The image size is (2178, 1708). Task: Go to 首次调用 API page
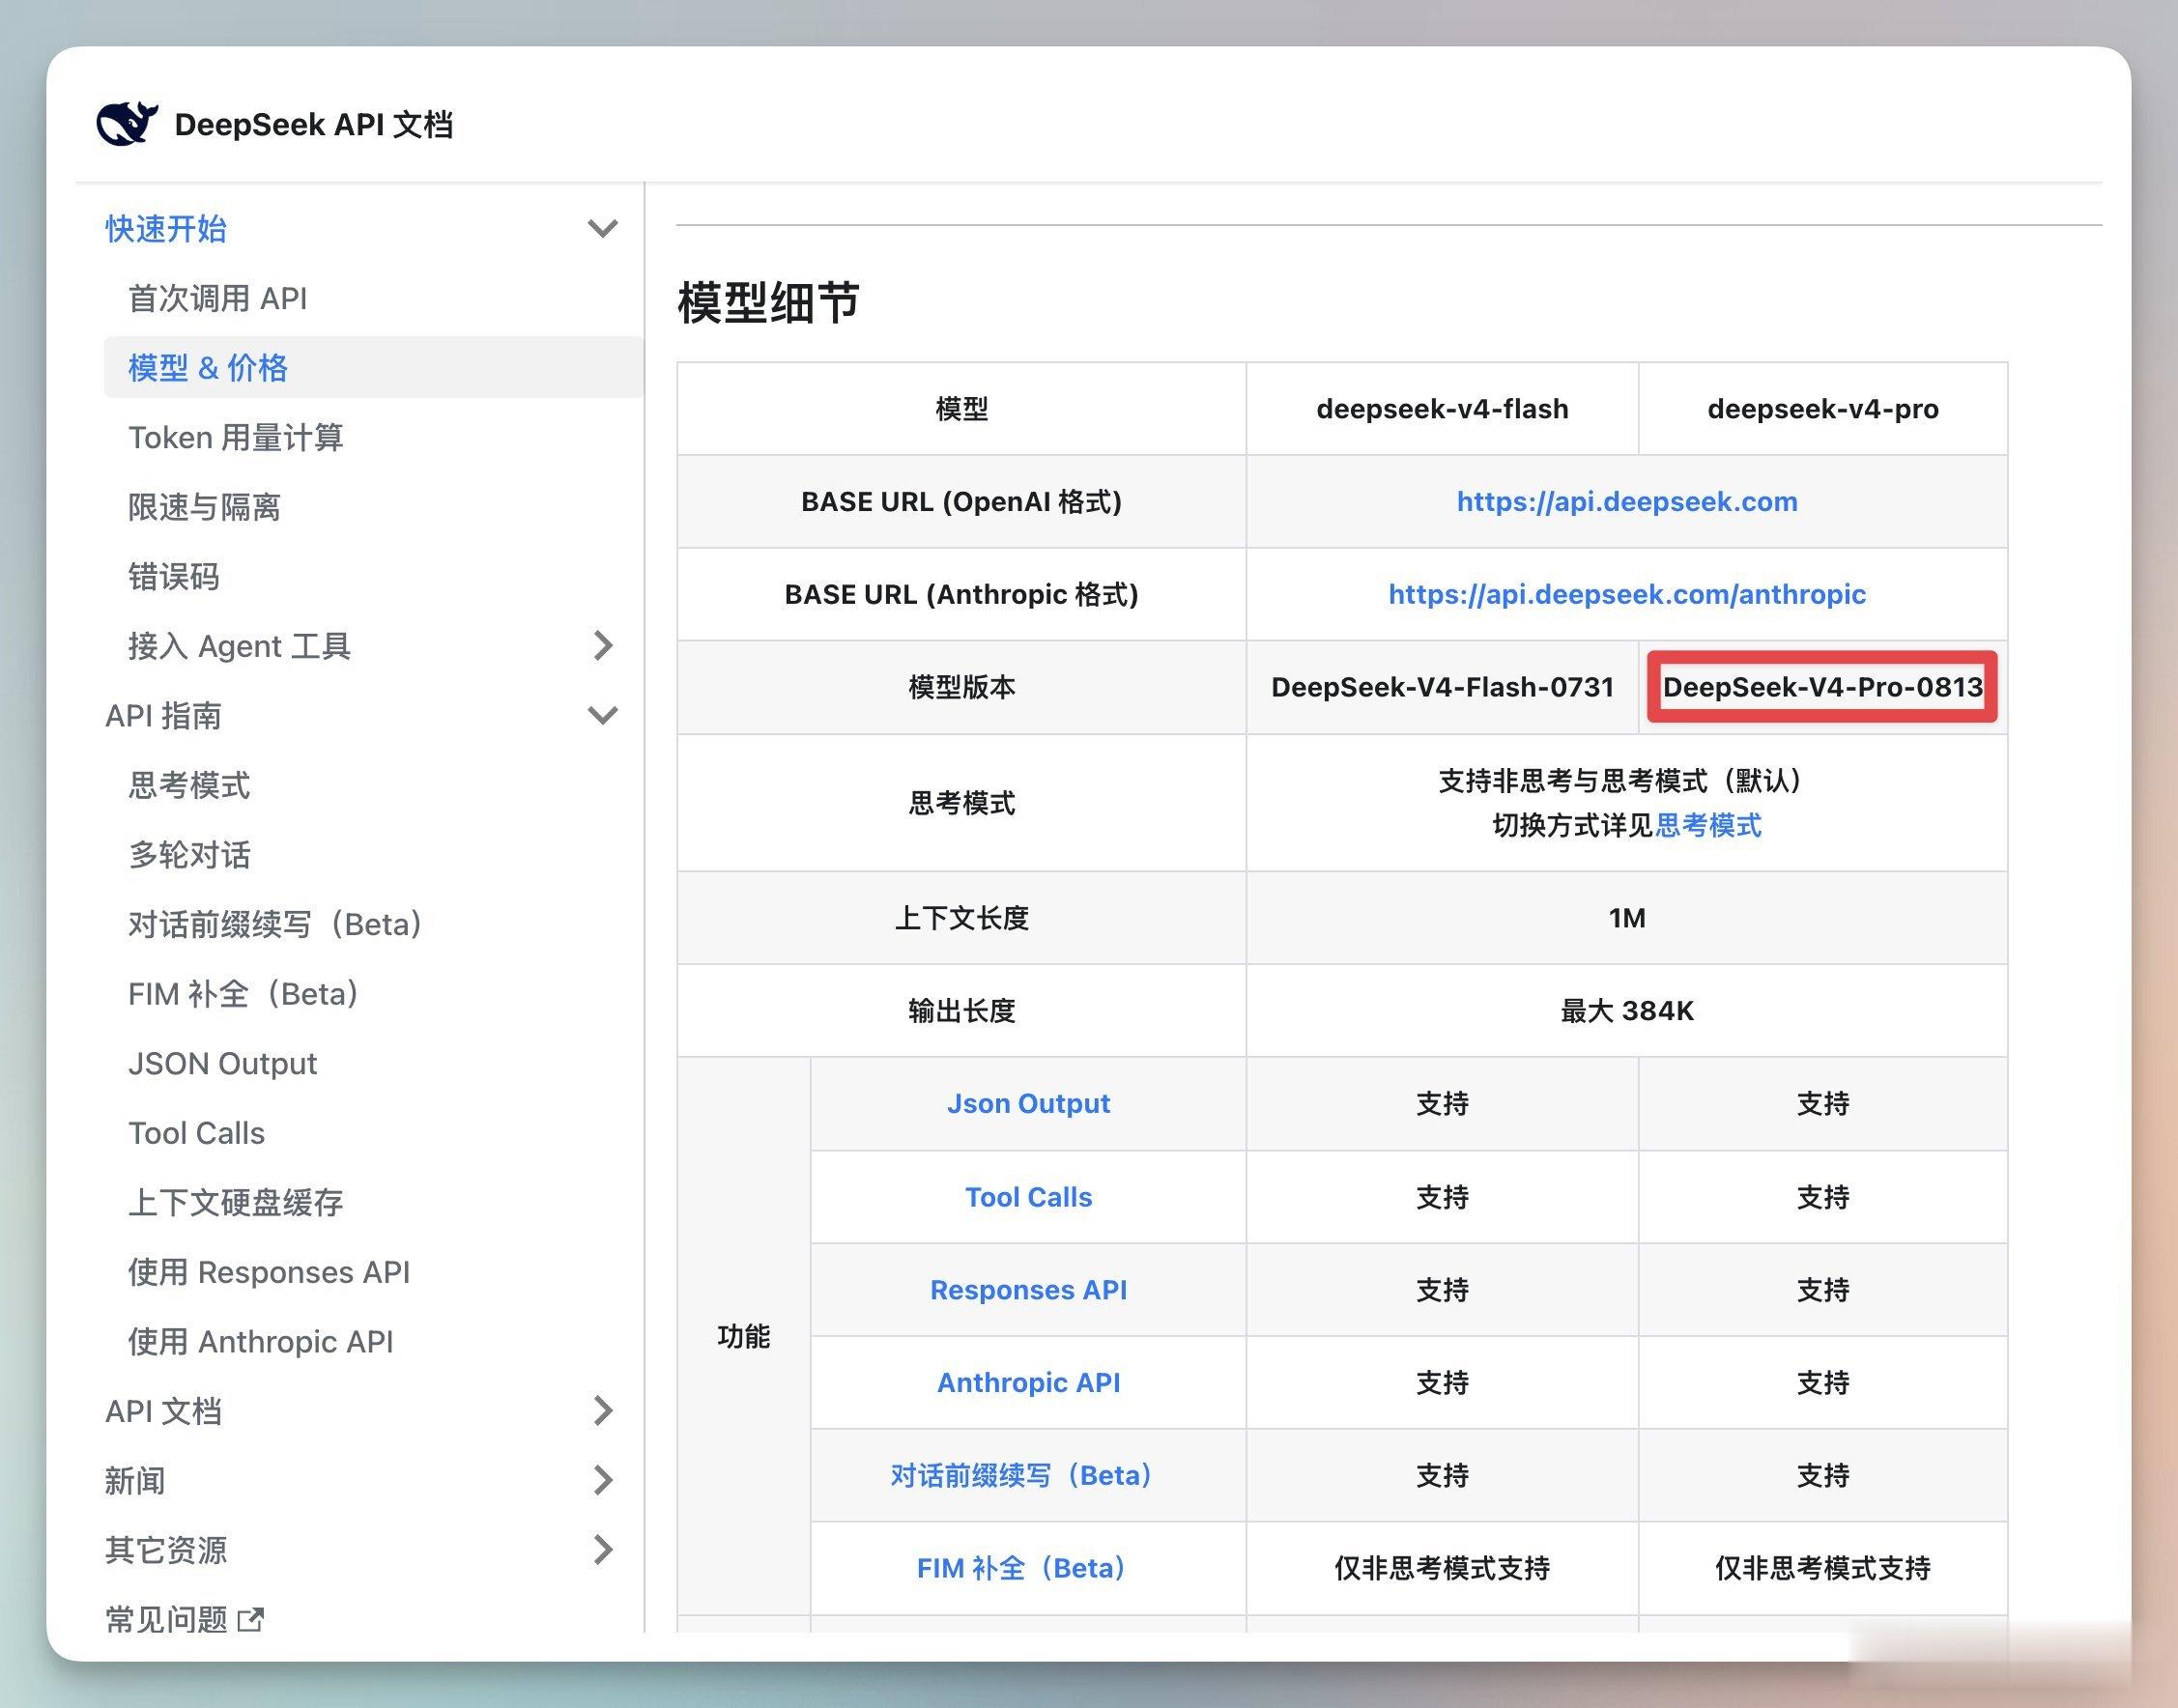click(x=218, y=298)
